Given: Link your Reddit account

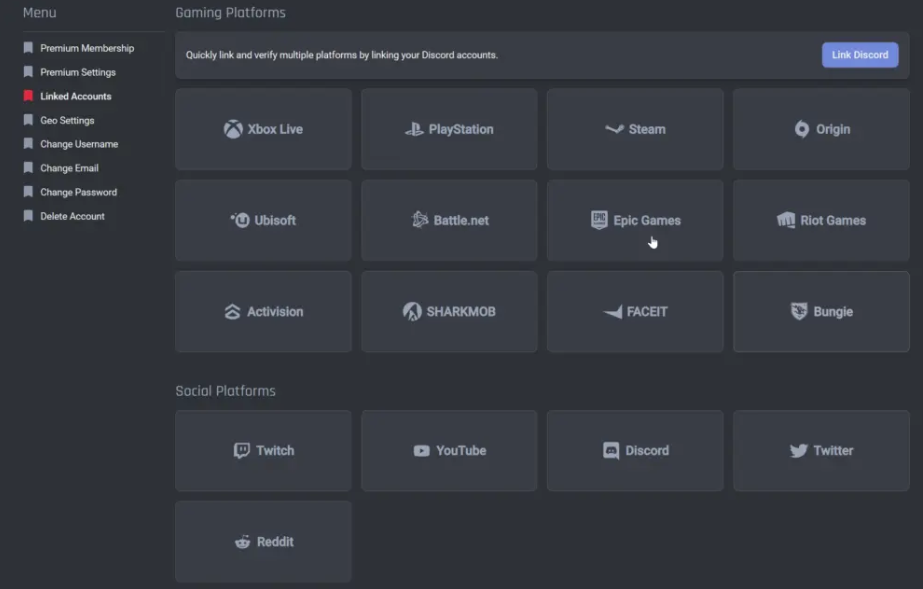Looking at the screenshot, I should 263,542.
